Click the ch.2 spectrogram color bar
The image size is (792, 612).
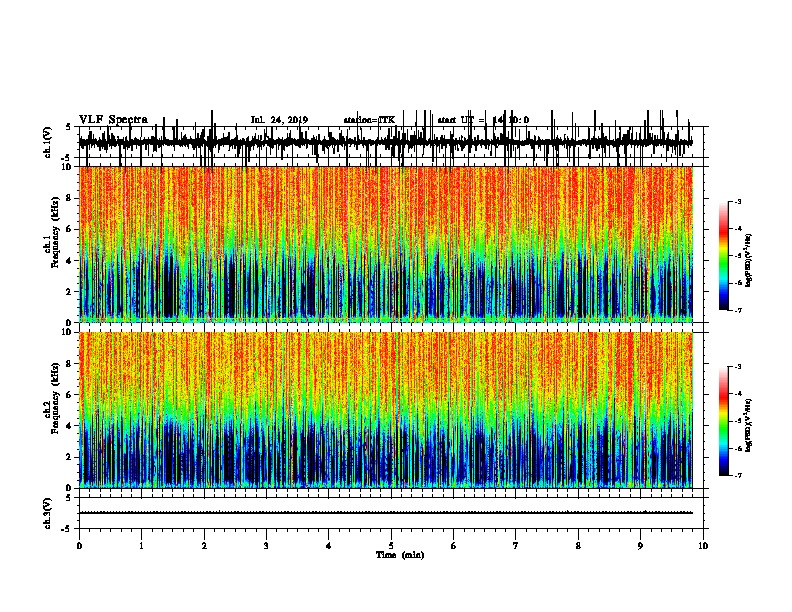tap(724, 421)
